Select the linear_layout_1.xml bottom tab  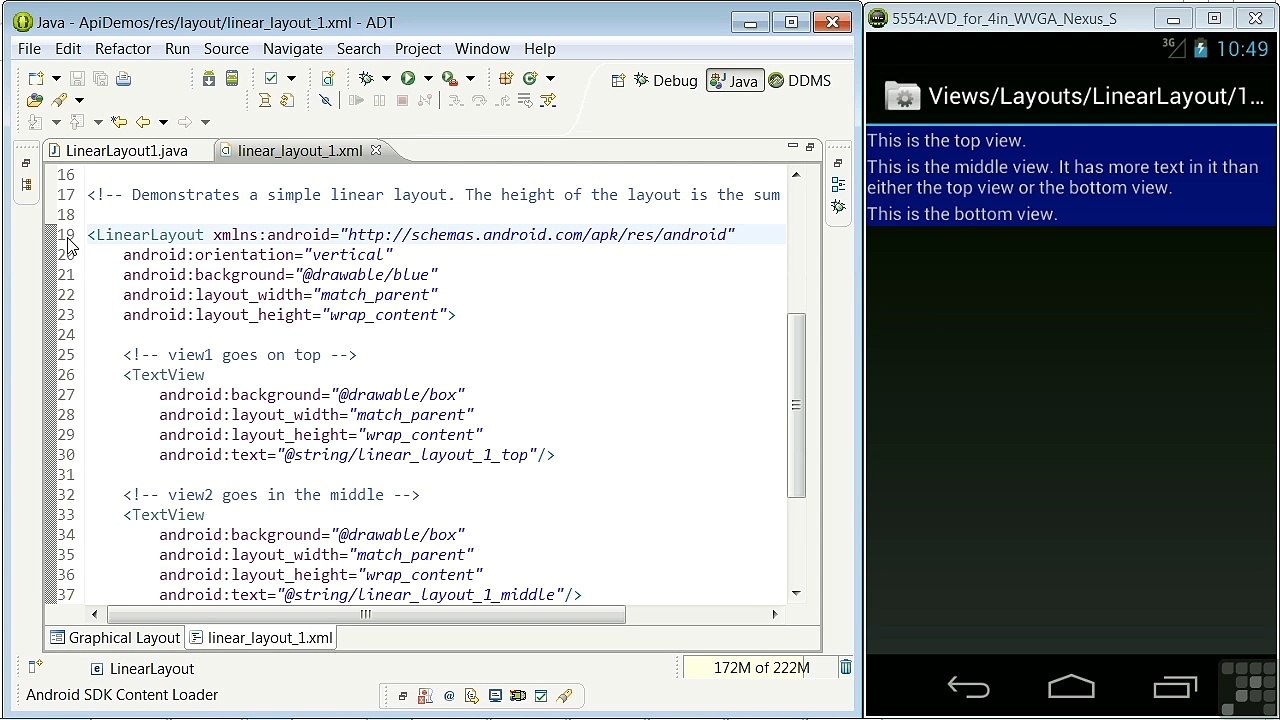261,638
